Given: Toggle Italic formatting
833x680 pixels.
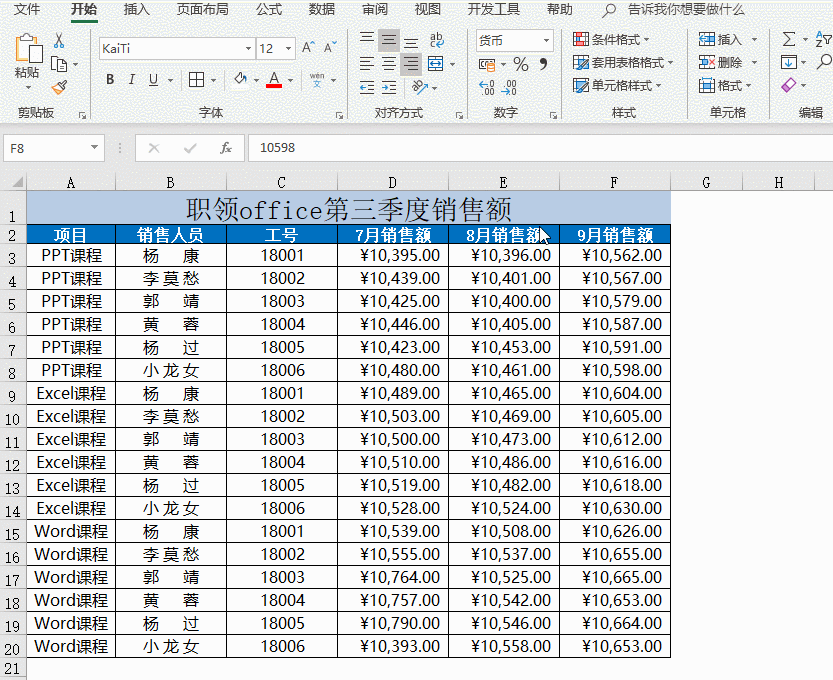Looking at the screenshot, I should pos(132,80).
